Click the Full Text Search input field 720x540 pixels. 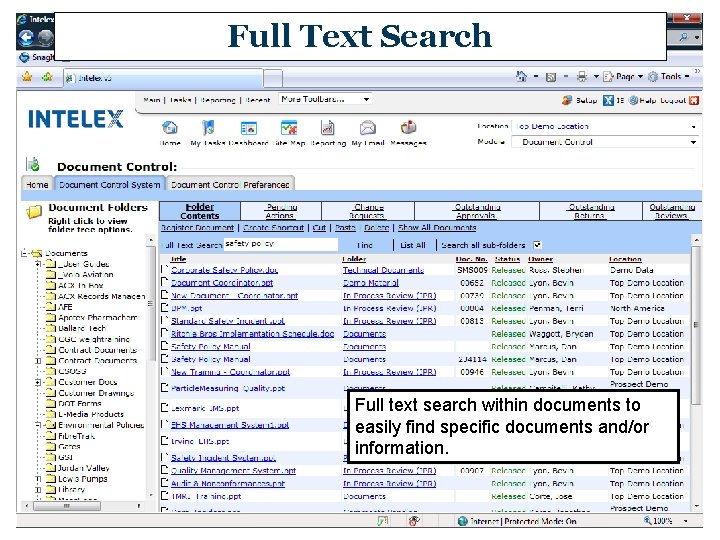281,244
